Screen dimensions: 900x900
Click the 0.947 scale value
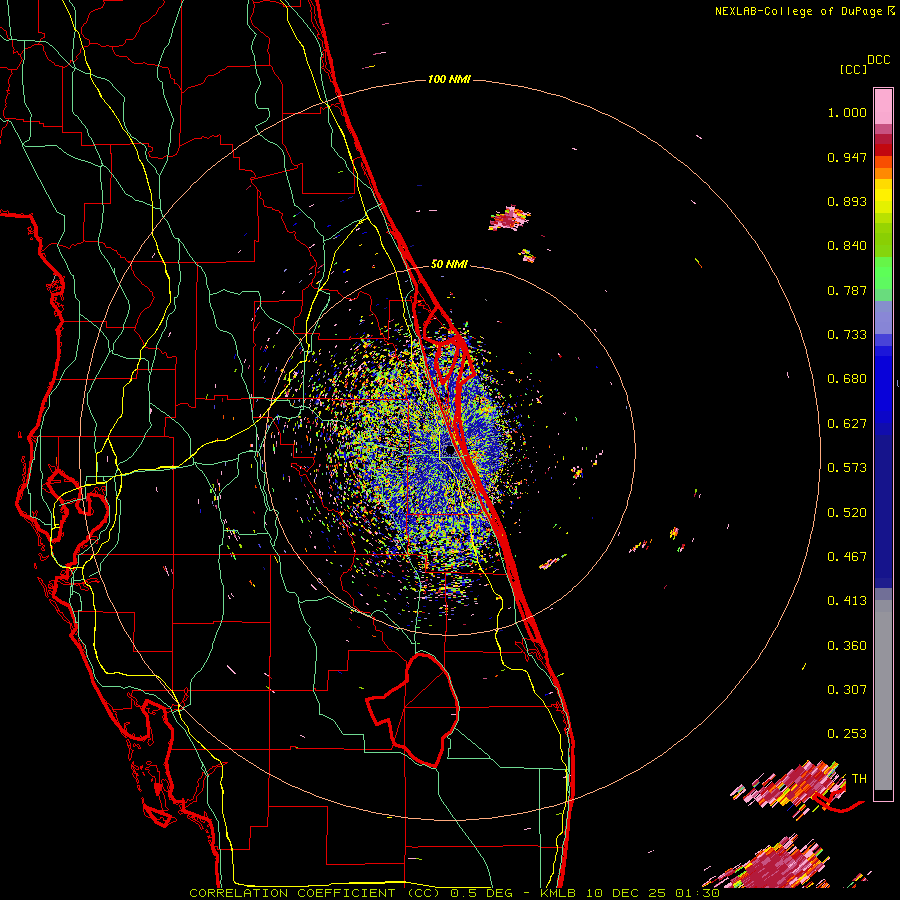(x=847, y=157)
